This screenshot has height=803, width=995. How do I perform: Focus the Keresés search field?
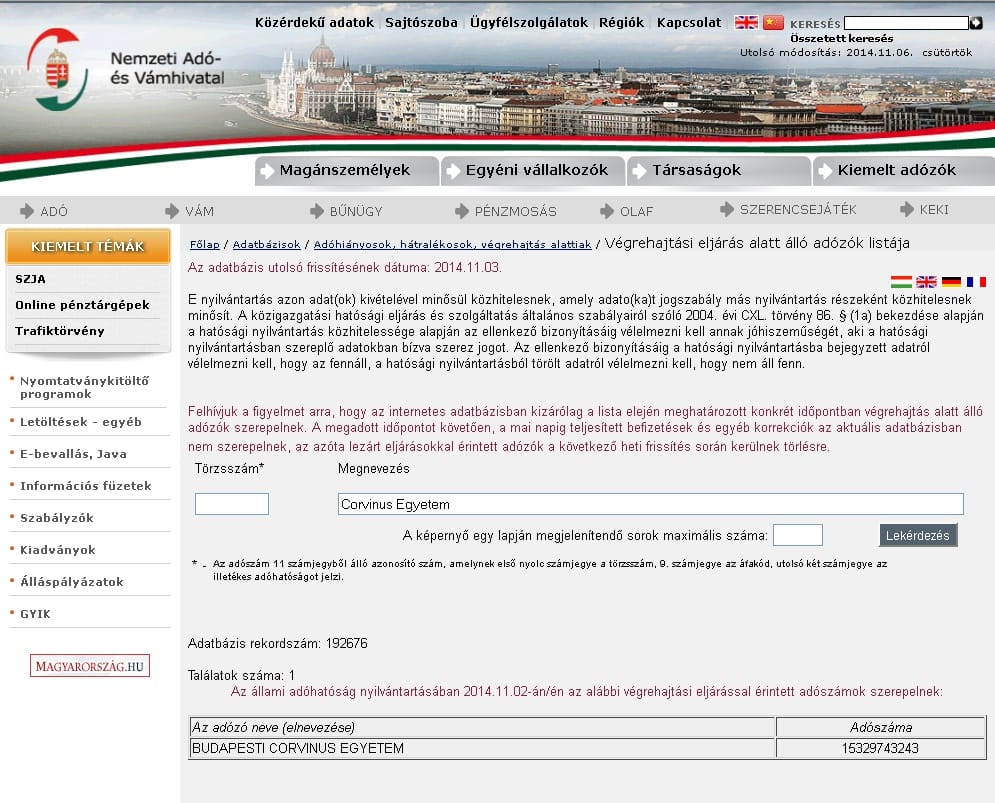click(906, 23)
